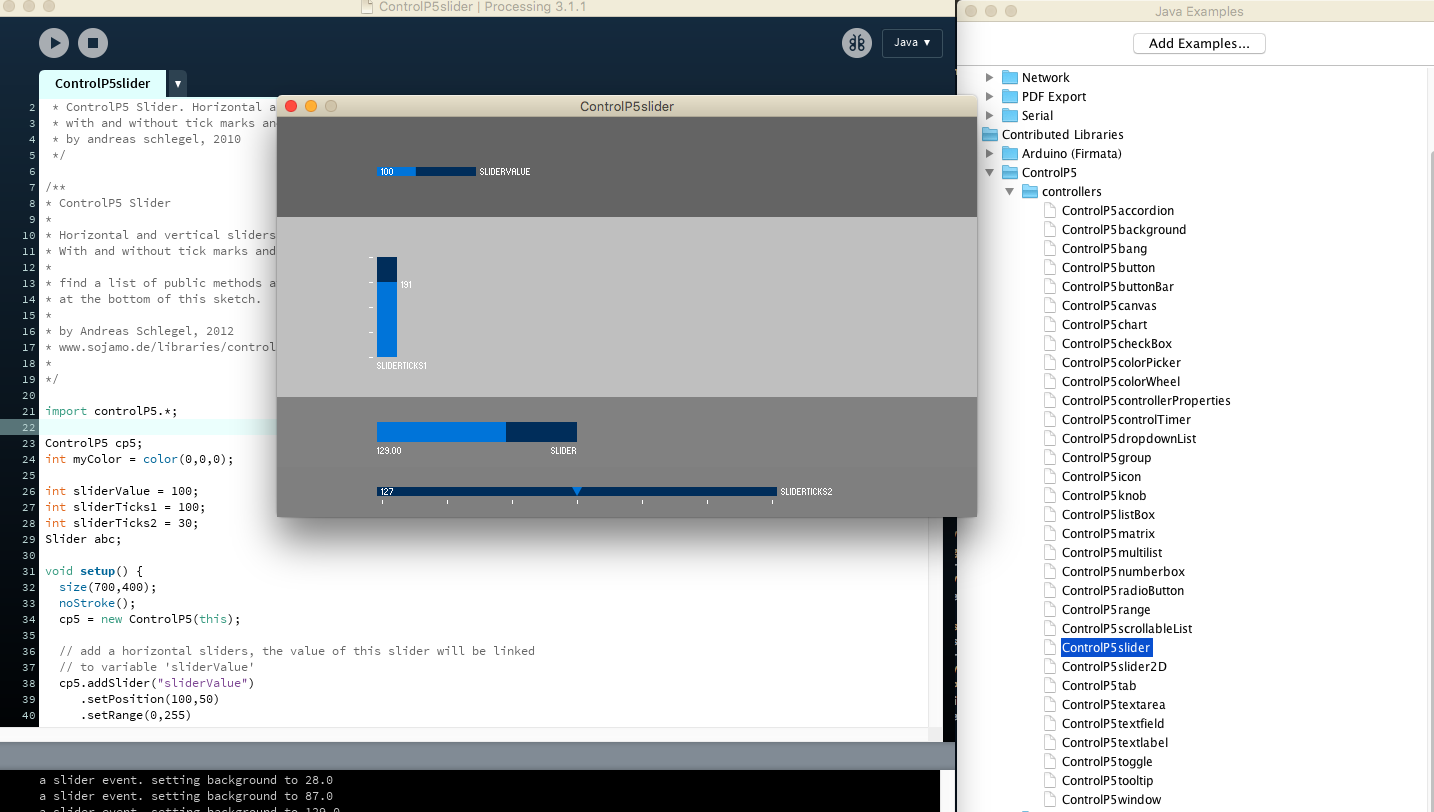This screenshot has height=812, width=1434.
Task: Select ControlP5radioButton in the examples list
Action: tap(1123, 590)
